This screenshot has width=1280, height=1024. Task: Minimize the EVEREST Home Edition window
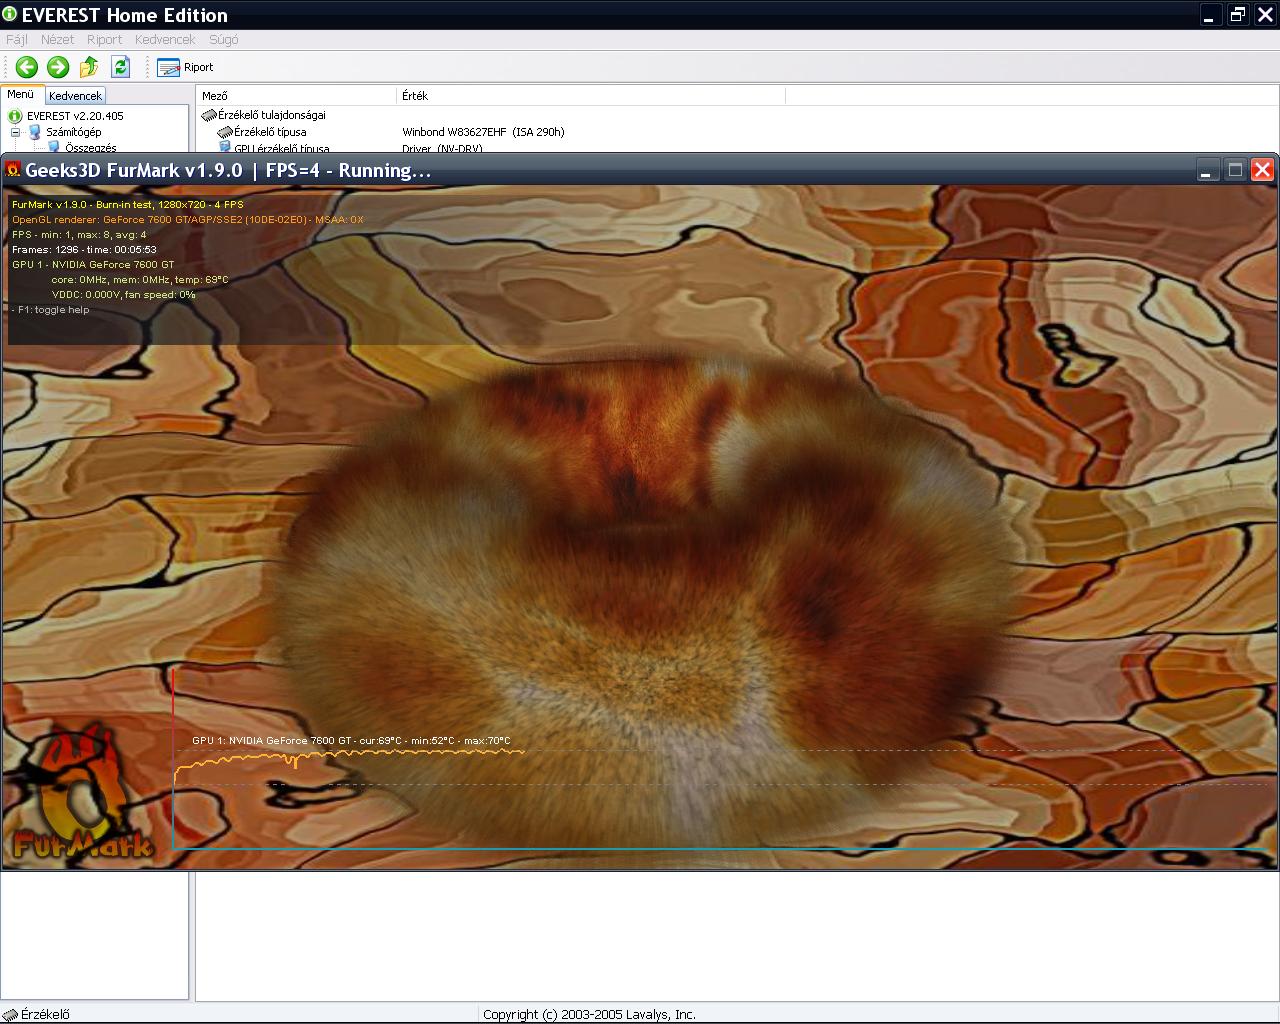tap(1211, 14)
